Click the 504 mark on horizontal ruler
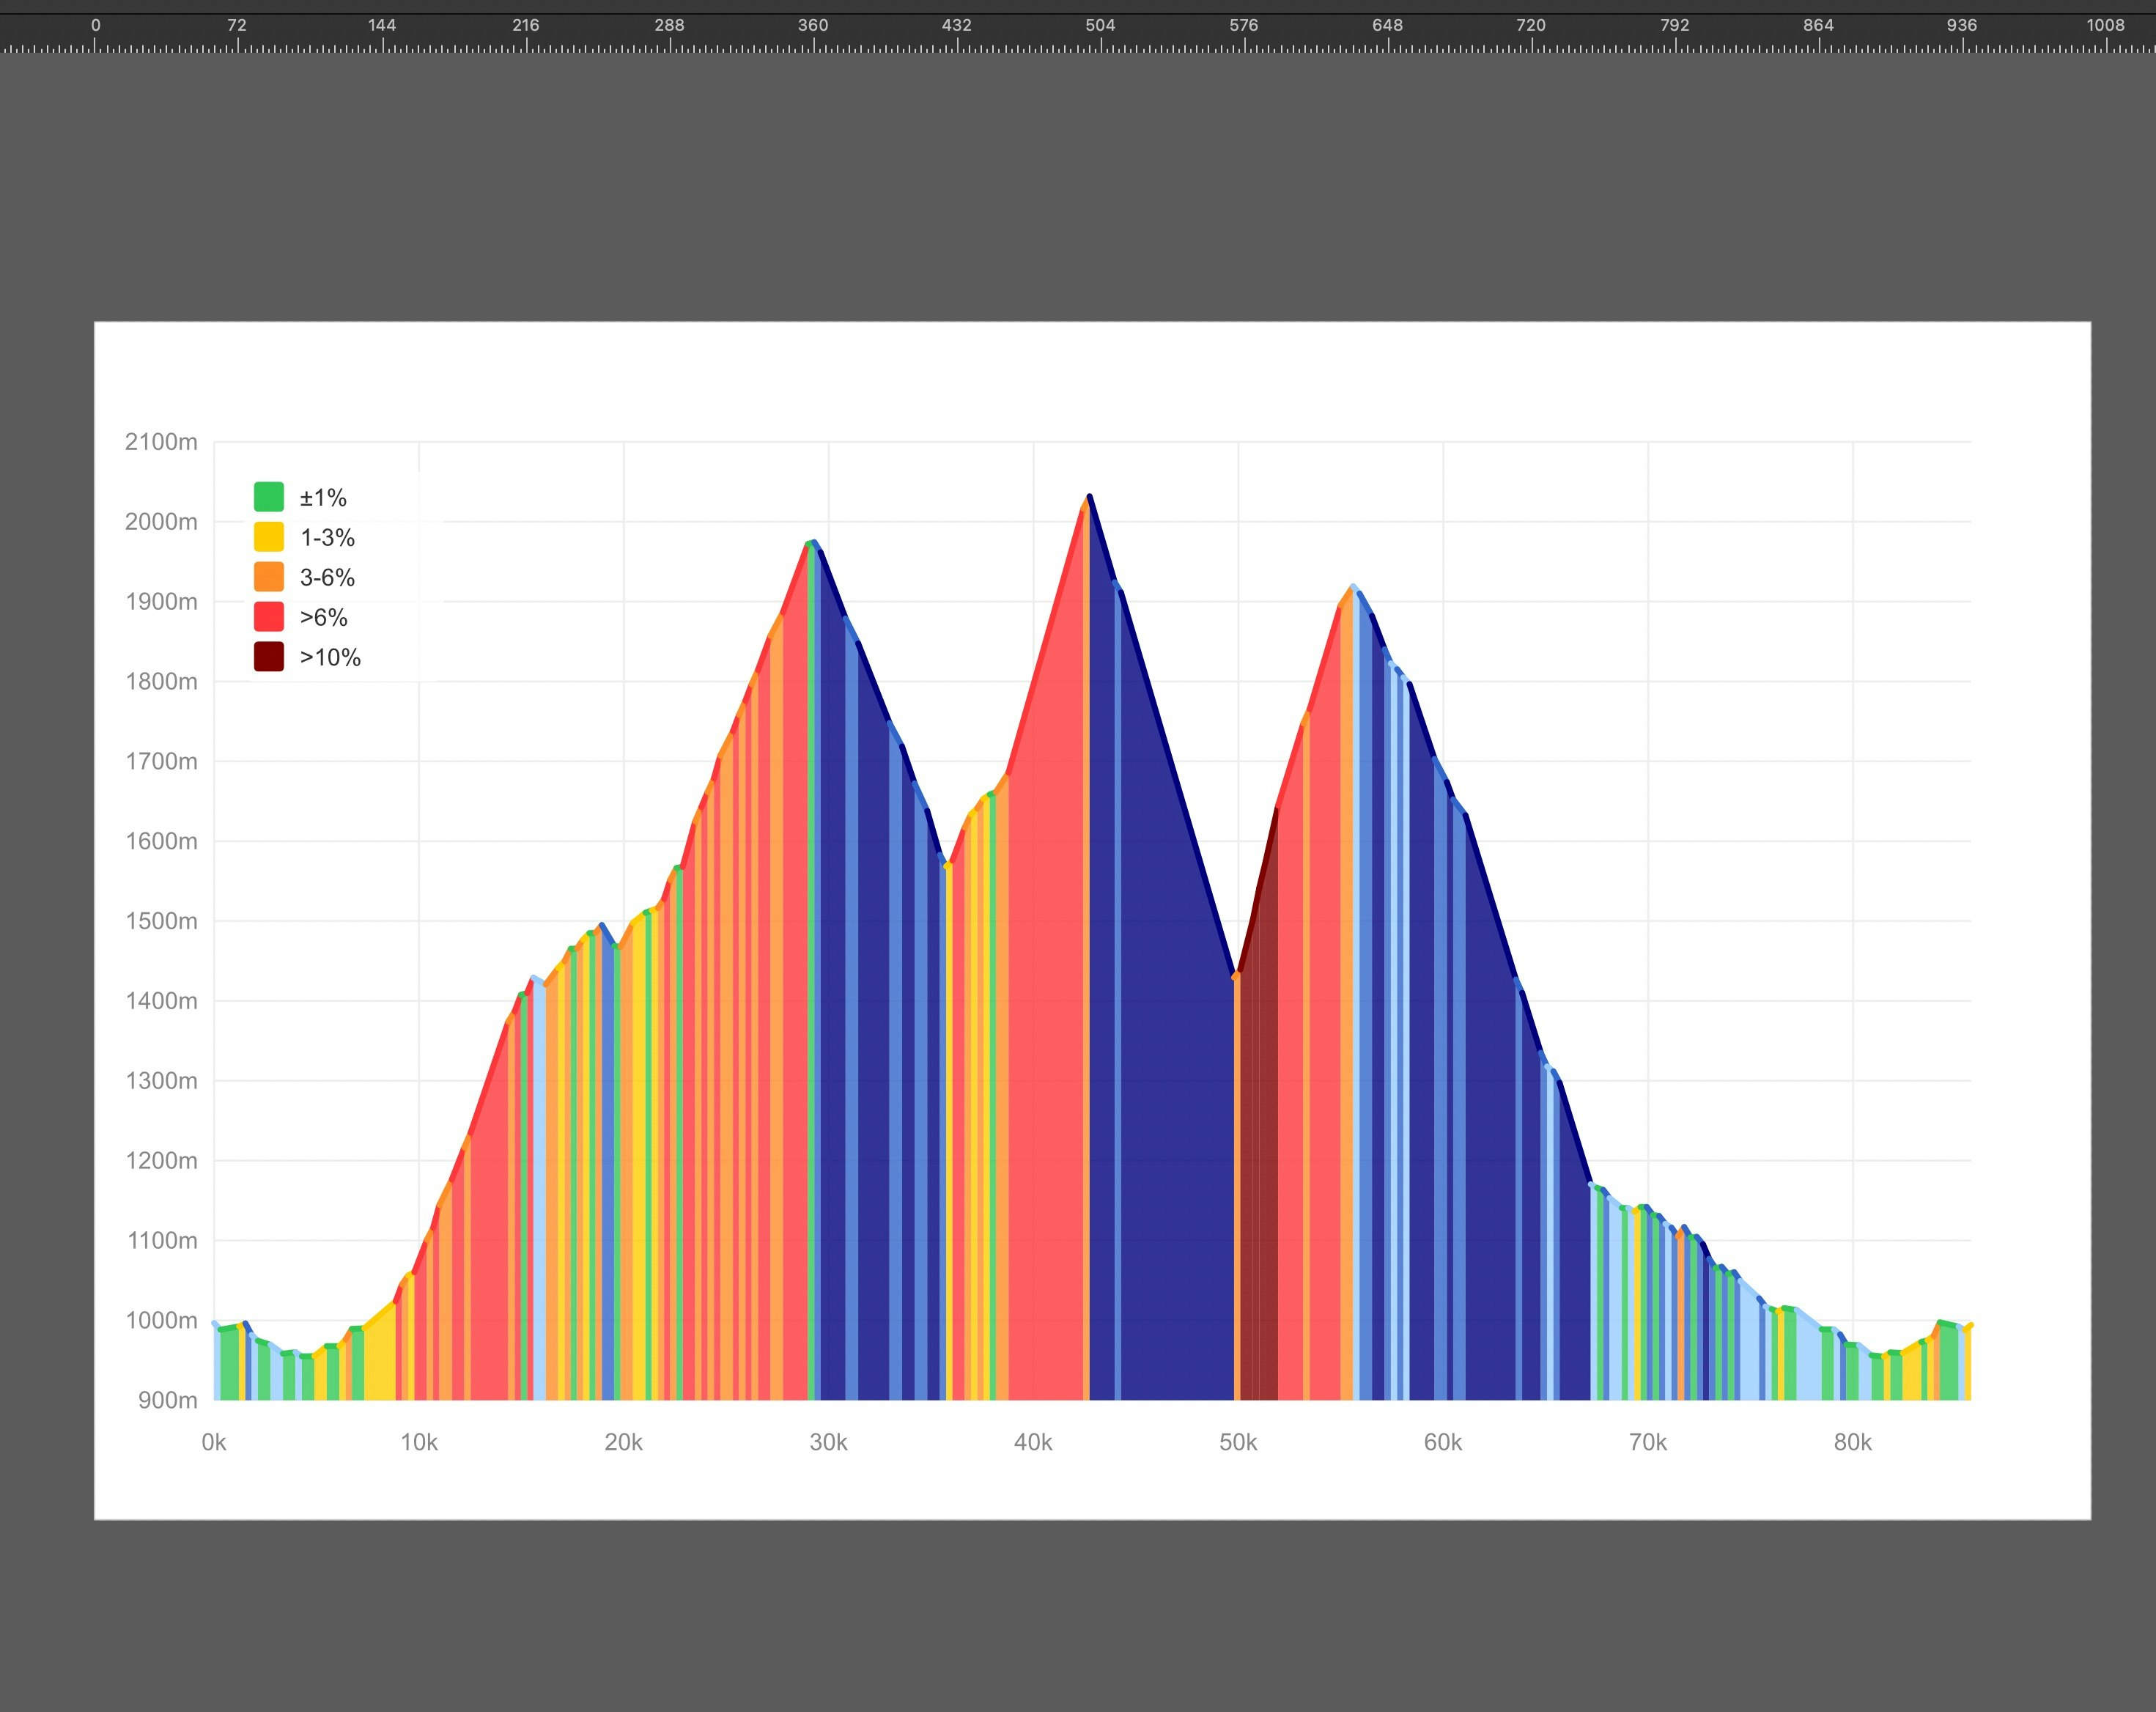 1100,25
